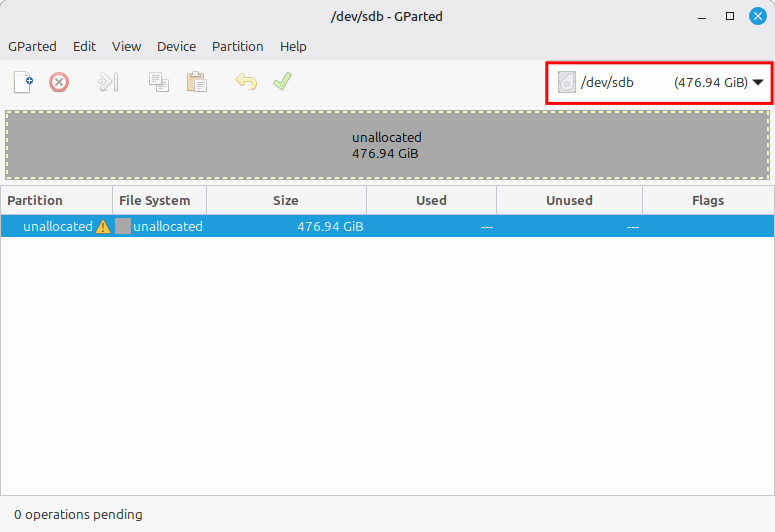Click the File System column header
Screen dimensions: 775x532
pos(155,200)
